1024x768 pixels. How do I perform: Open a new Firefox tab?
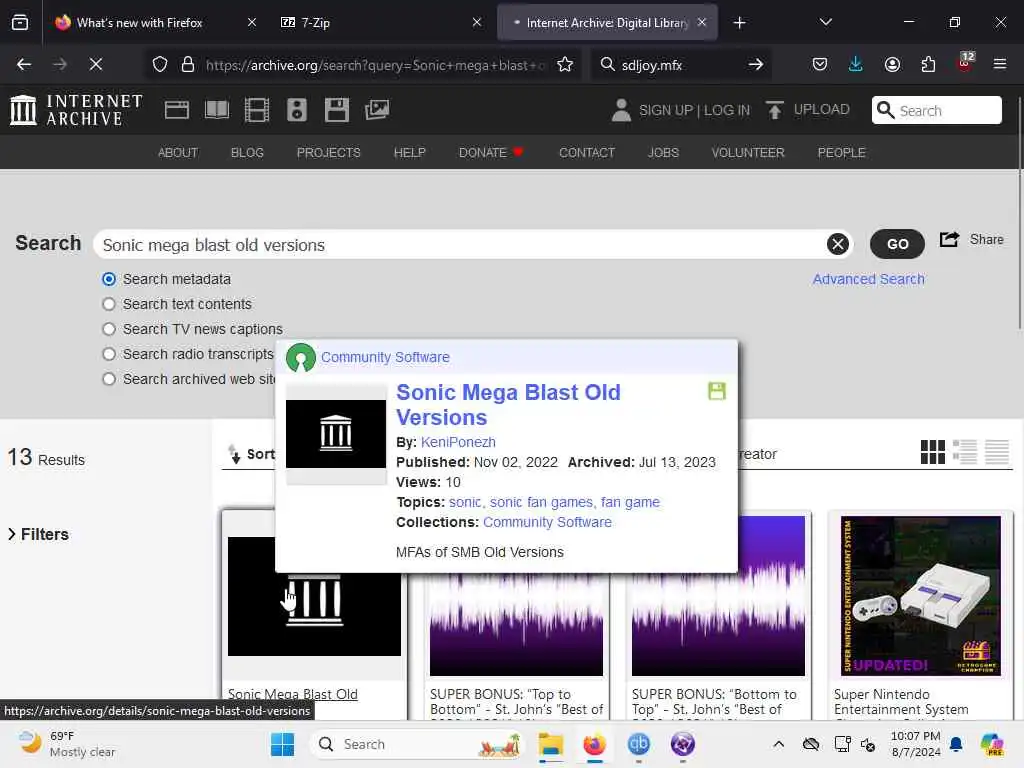tap(739, 23)
